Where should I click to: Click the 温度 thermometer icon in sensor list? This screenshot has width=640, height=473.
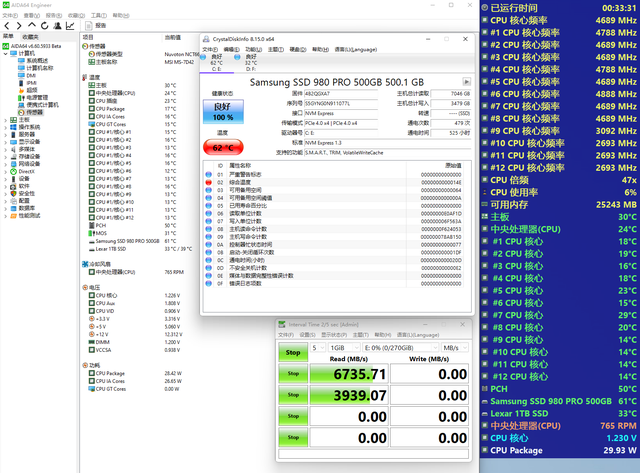coord(84,77)
